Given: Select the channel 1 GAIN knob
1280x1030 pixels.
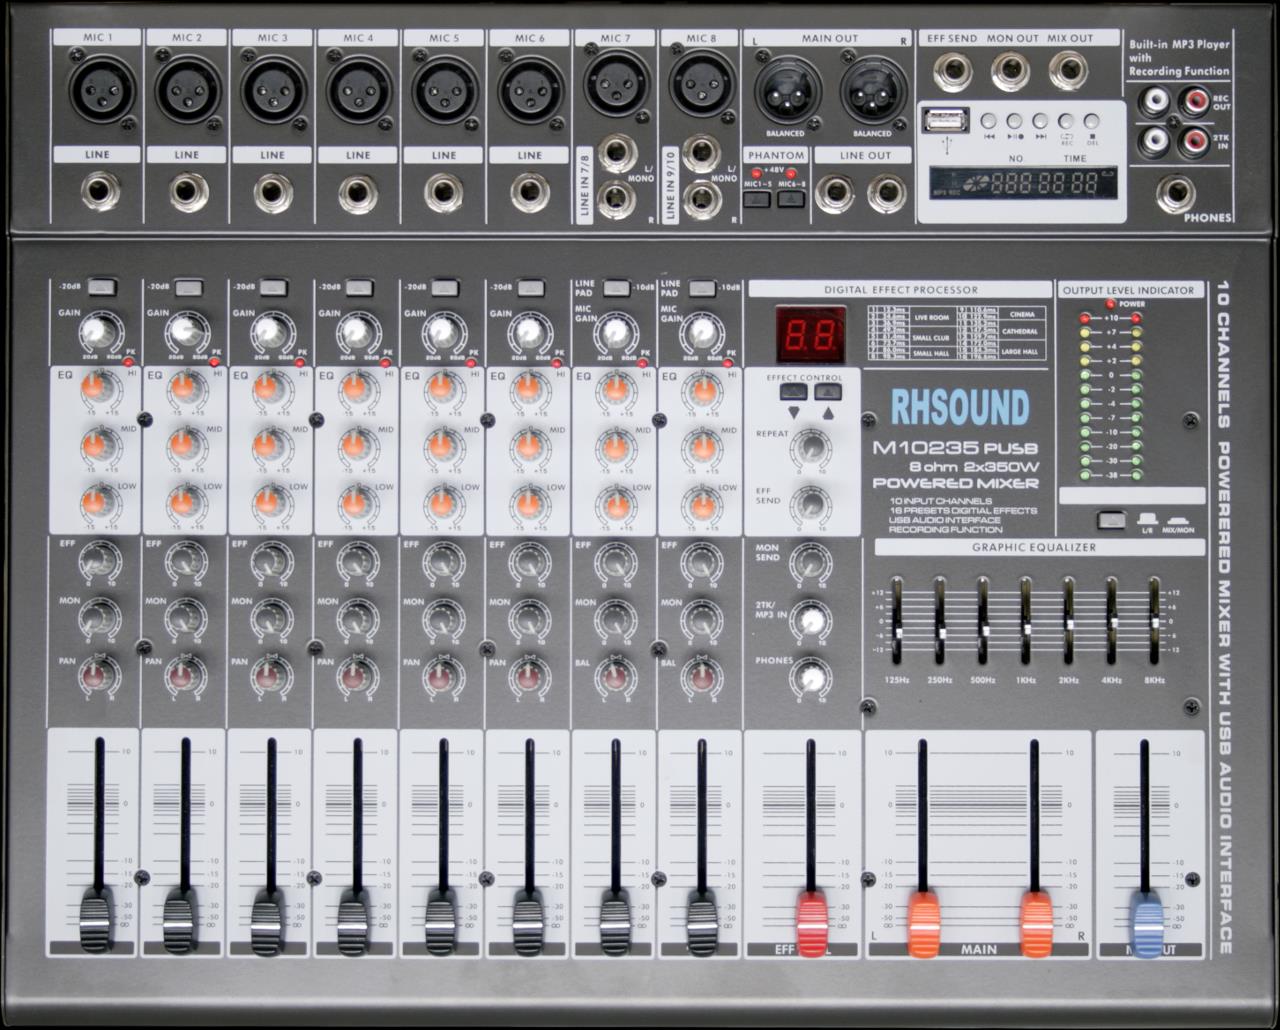Looking at the screenshot, I should pos(97,331).
